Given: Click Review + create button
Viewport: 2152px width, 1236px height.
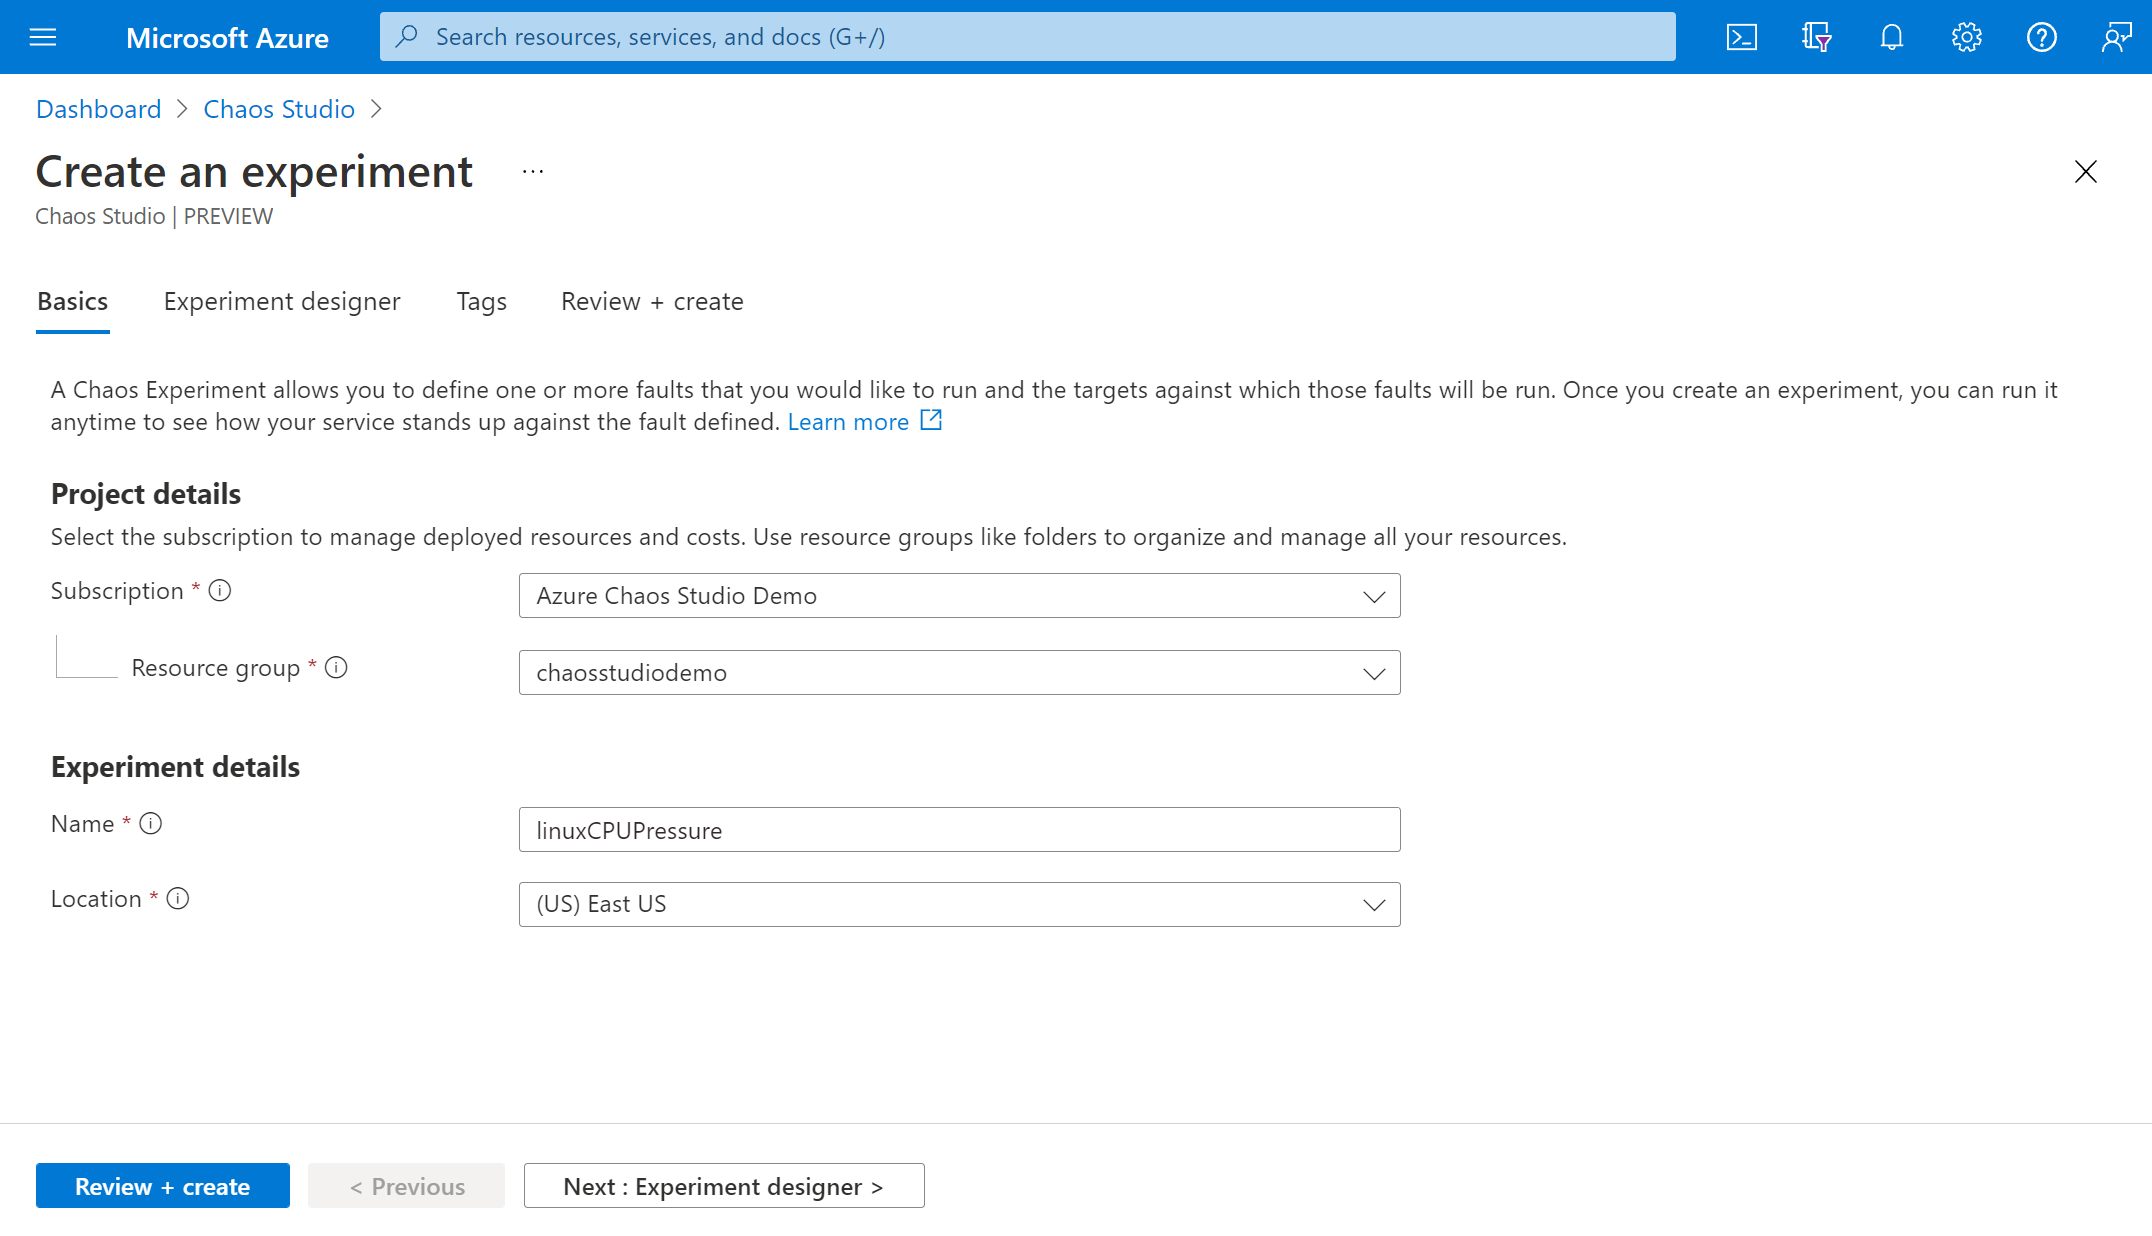Looking at the screenshot, I should pos(161,1184).
